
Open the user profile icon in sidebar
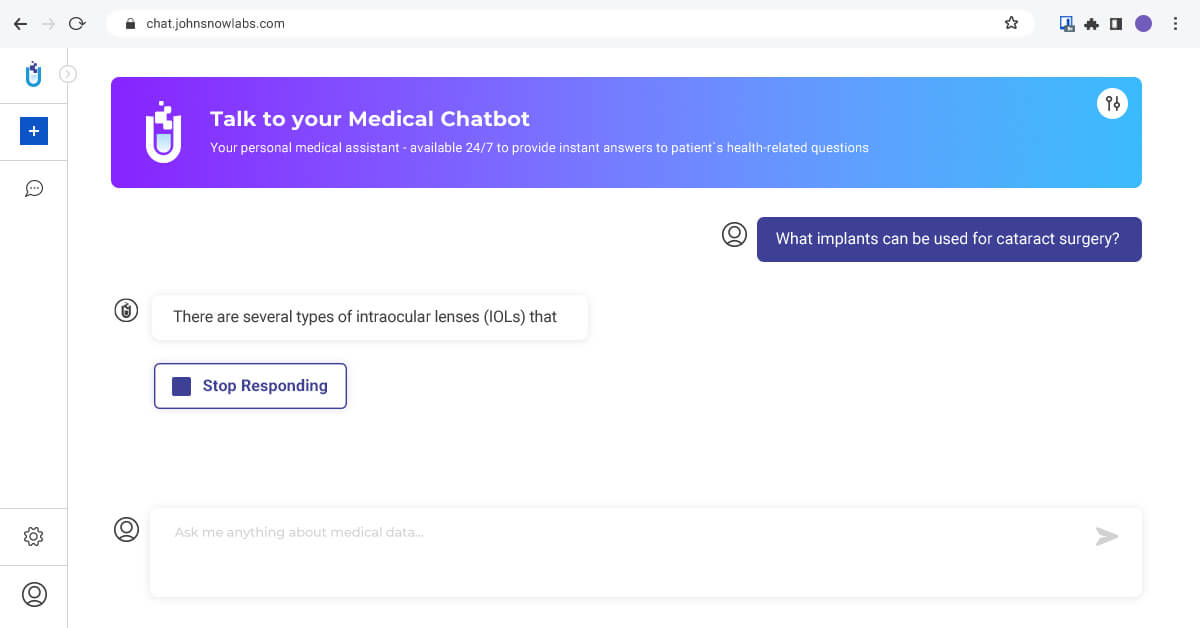[34, 594]
